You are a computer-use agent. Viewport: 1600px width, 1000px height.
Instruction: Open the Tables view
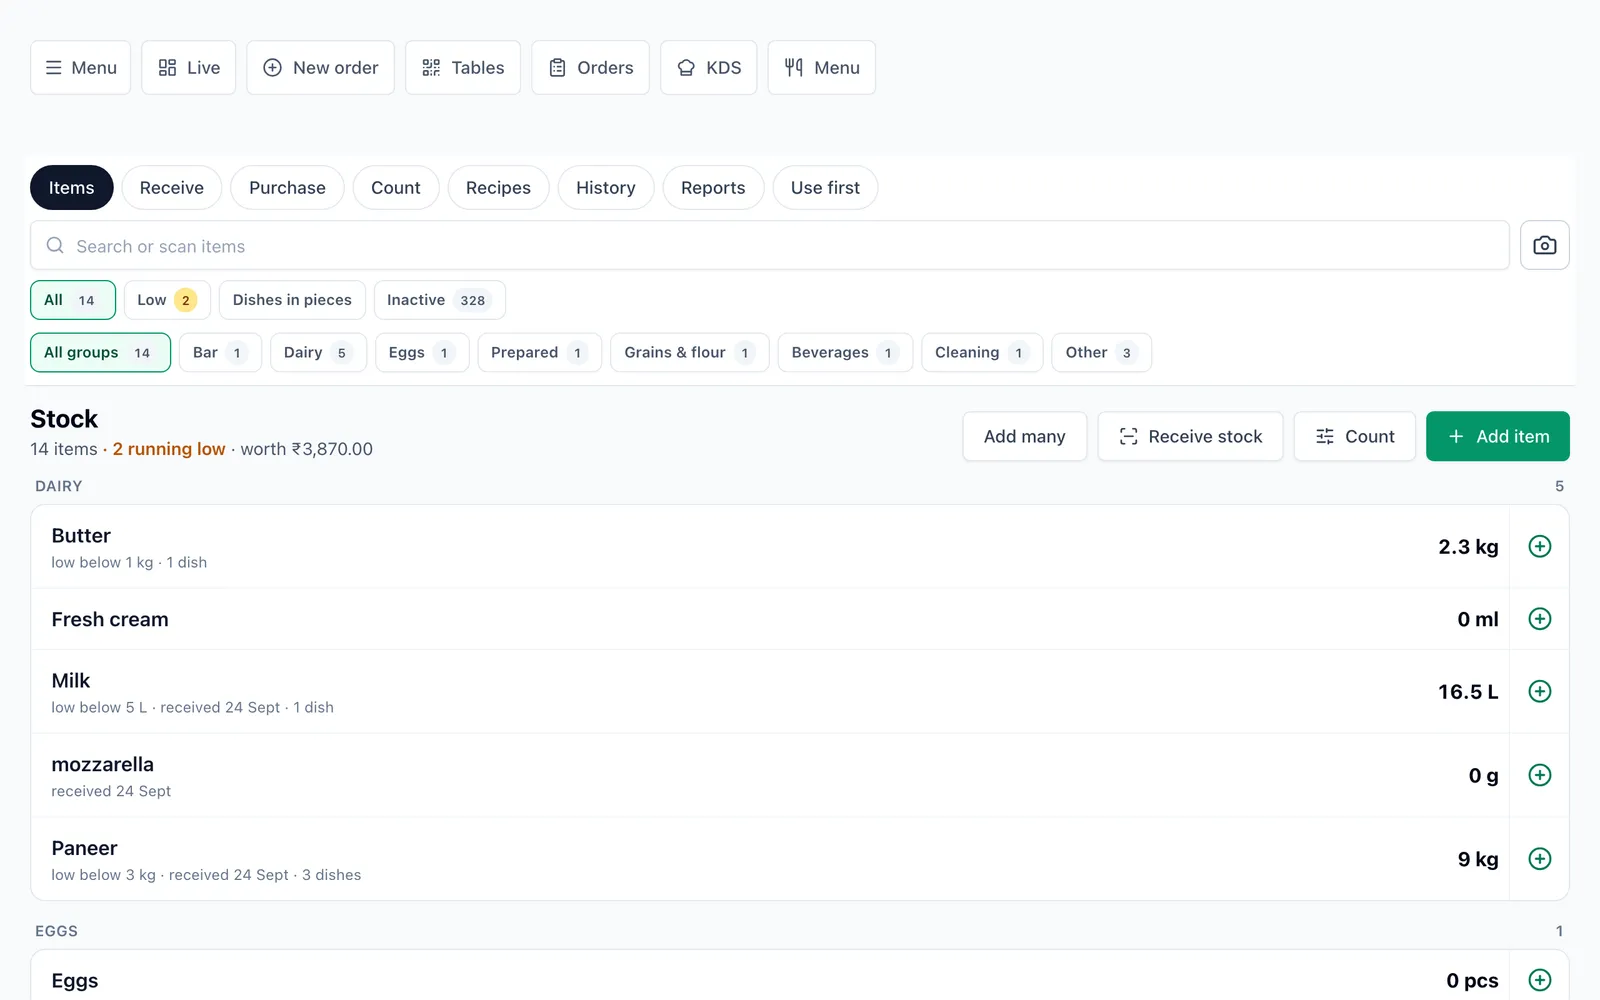(462, 68)
